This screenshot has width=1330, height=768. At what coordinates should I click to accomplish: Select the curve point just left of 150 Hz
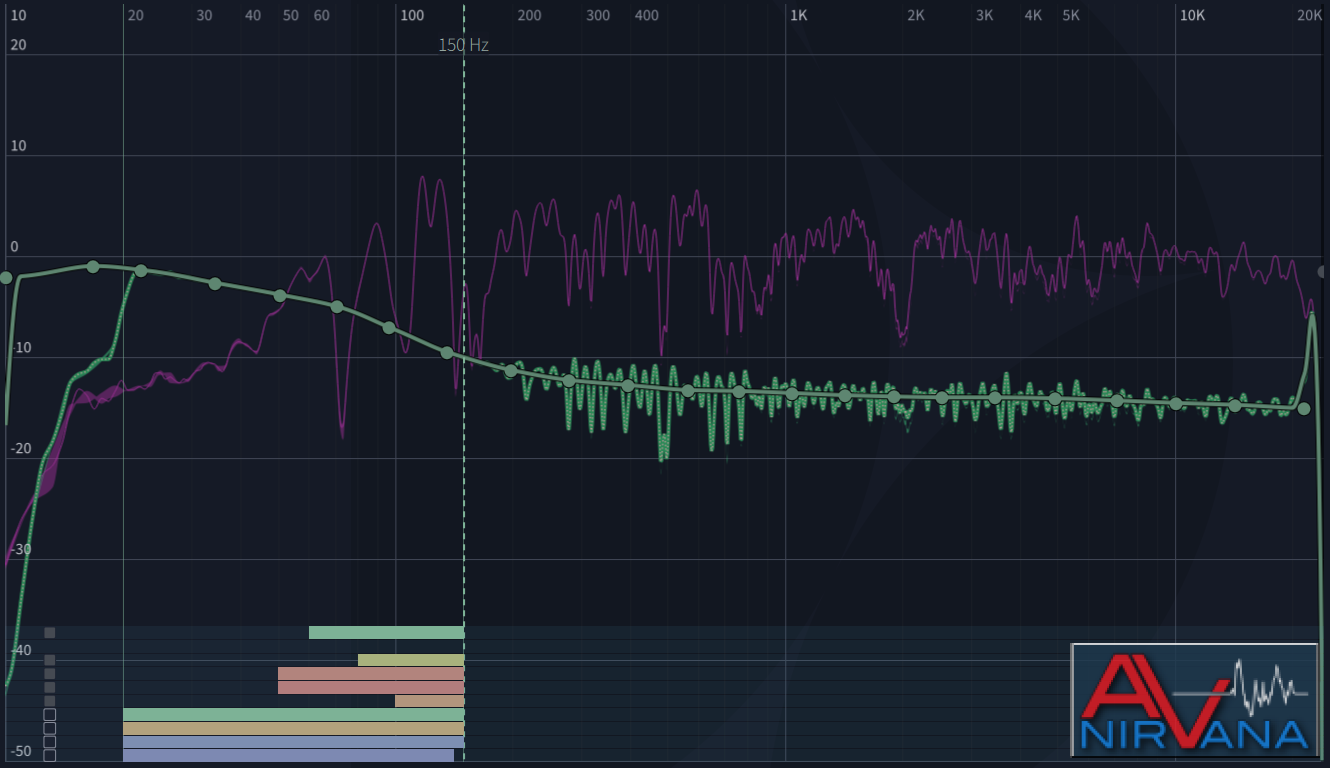click(x=447, y=352)
